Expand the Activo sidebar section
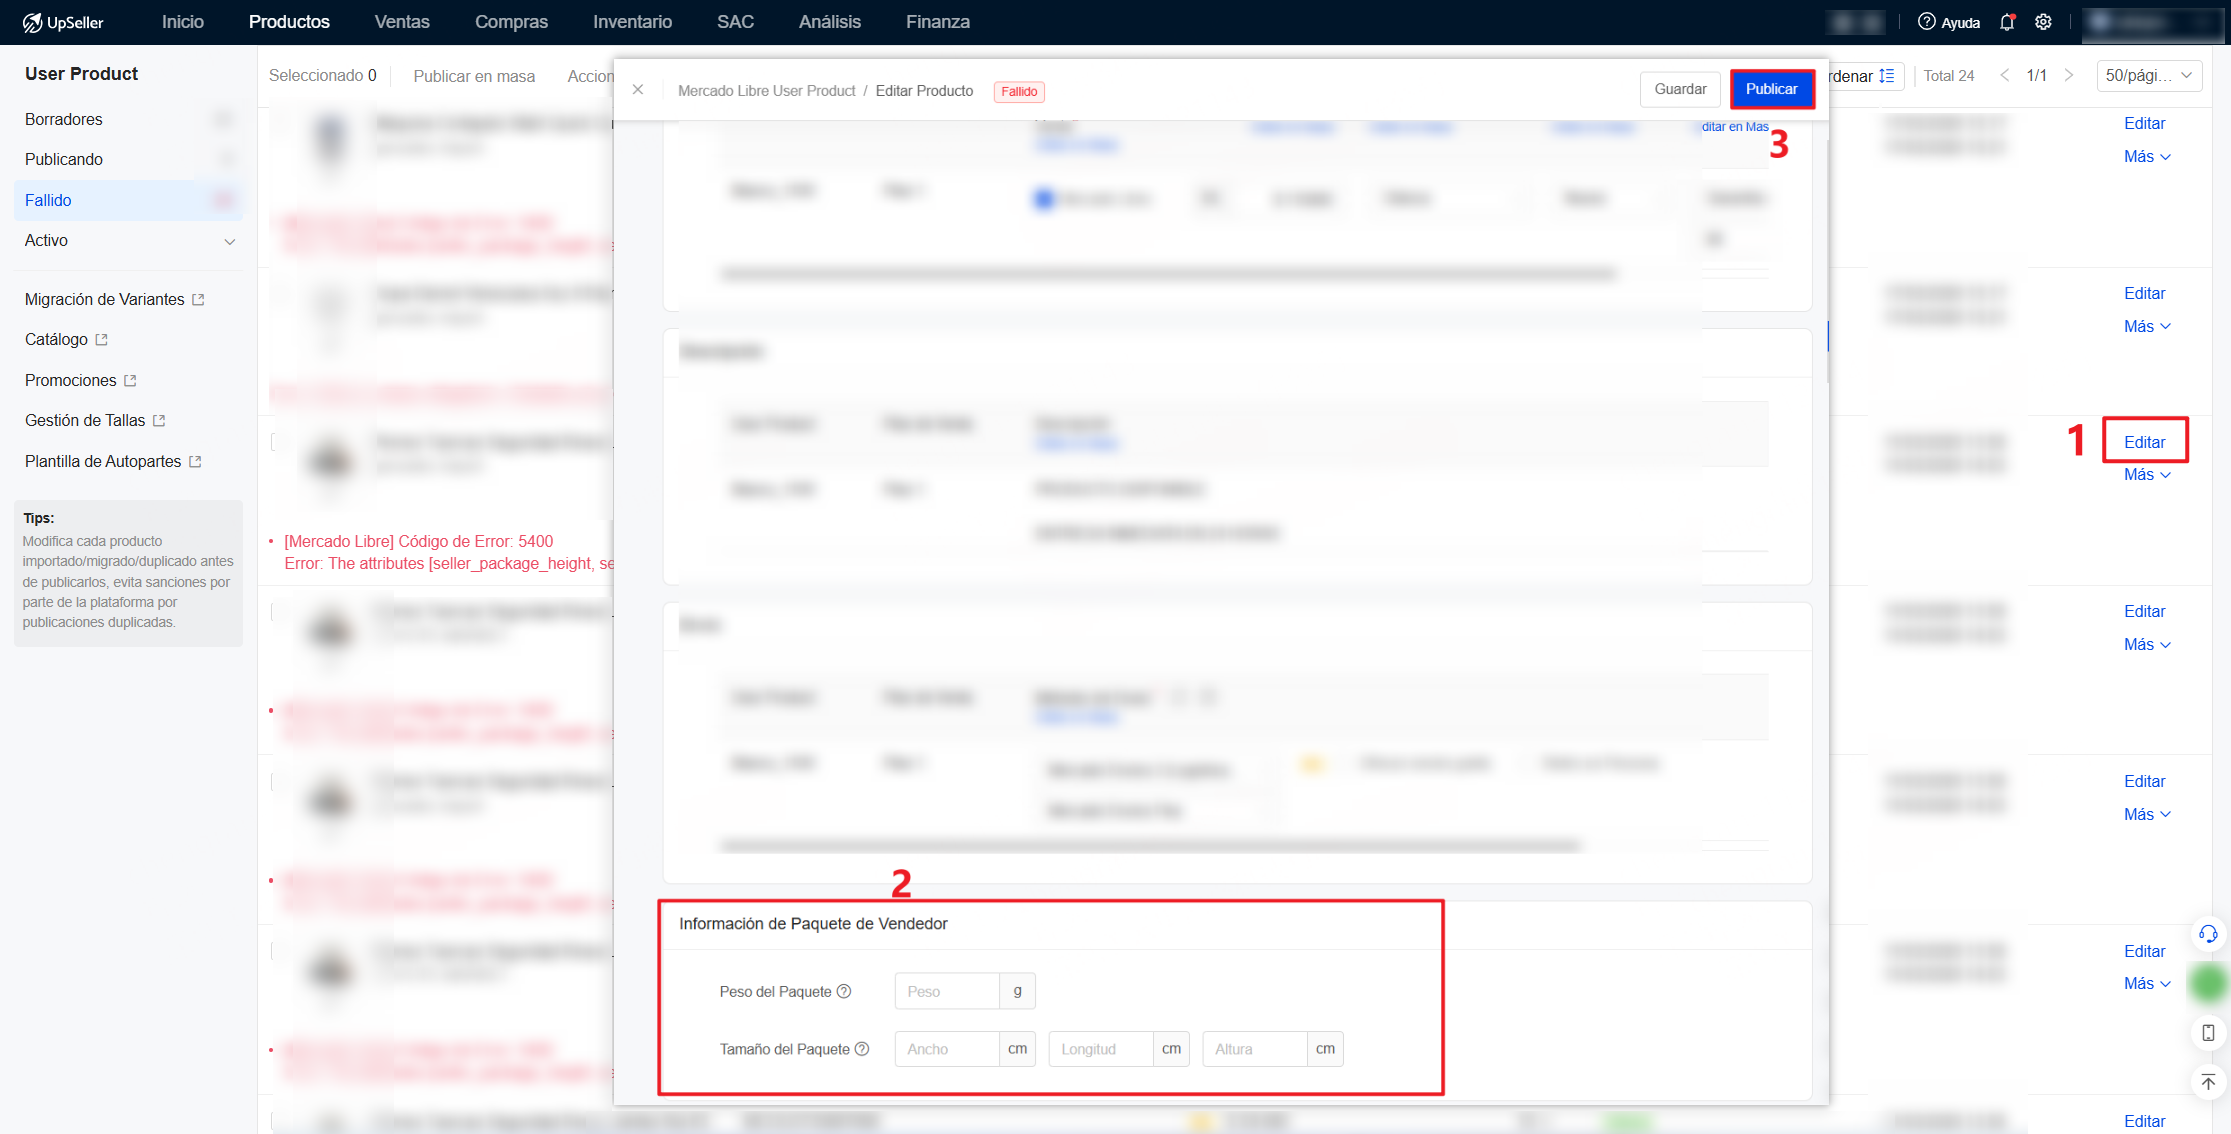 229,241
